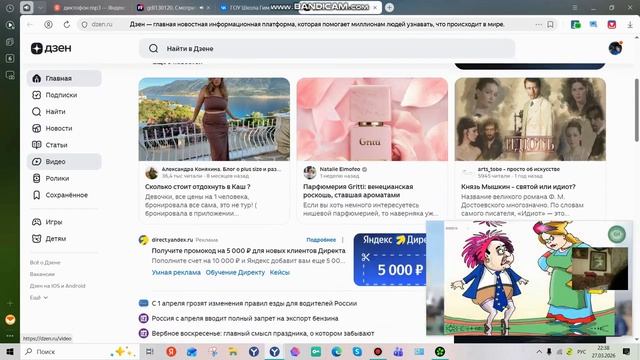Open news about driving rules from April 1
640x360 pixels.
(x=254, y=303)
